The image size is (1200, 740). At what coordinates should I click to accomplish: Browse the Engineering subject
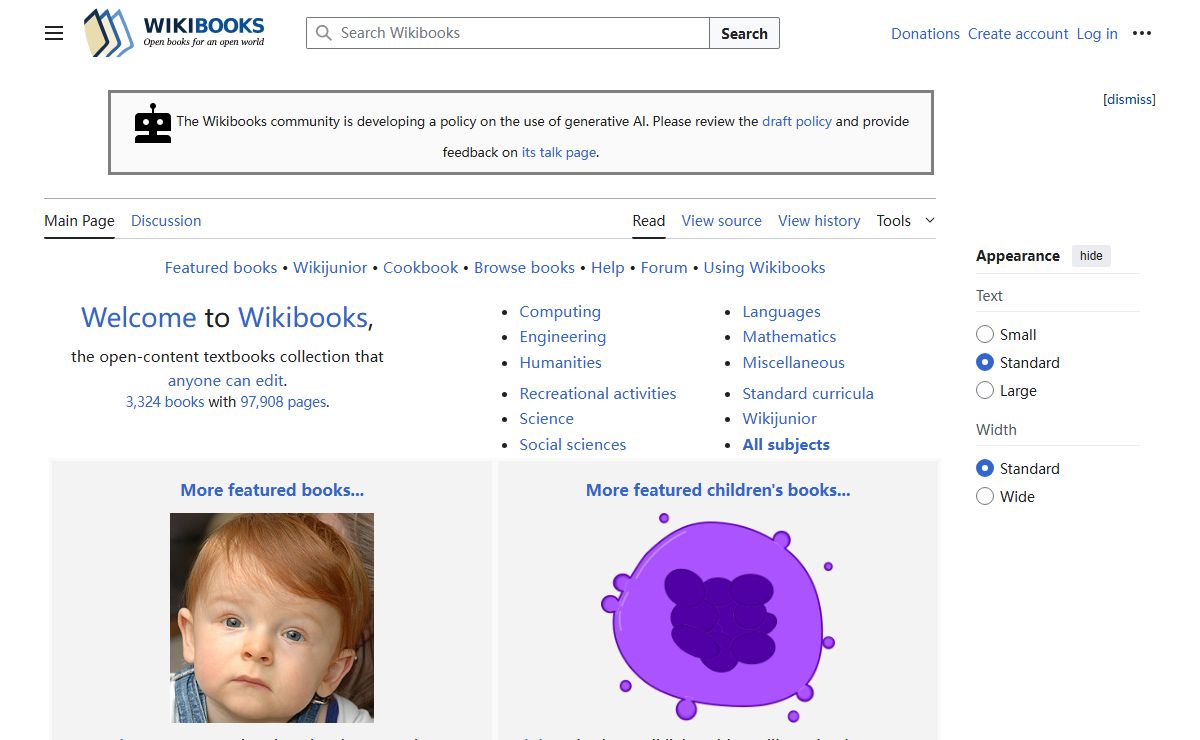coord(563,337)
